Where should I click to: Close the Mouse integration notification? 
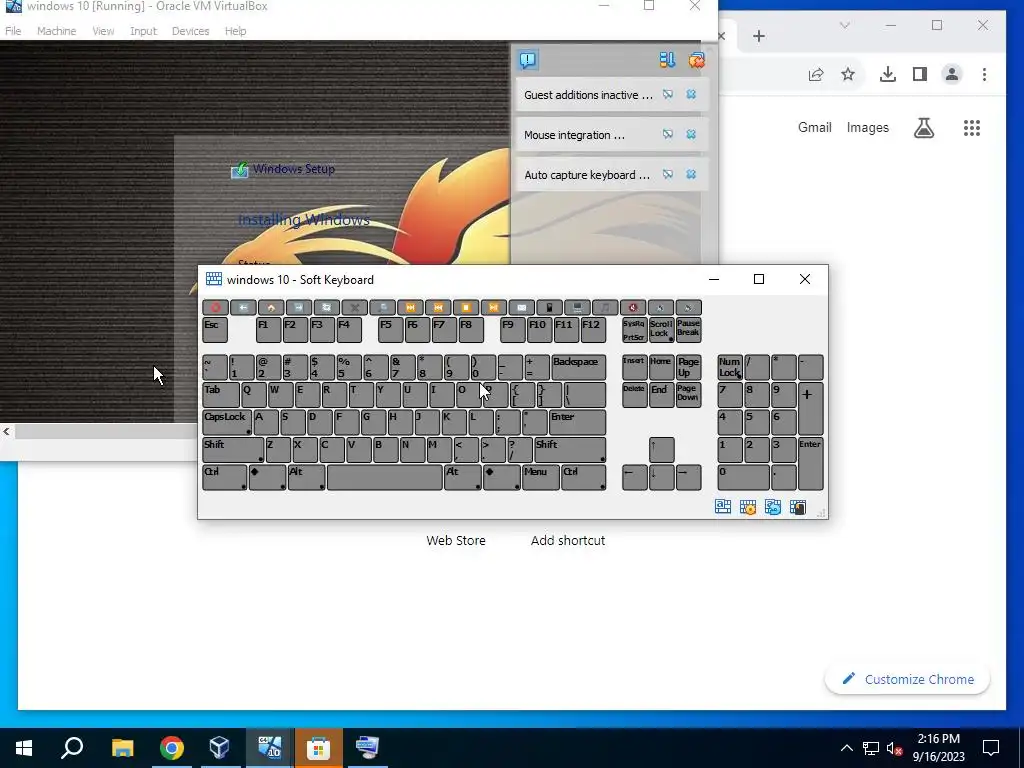point(691,135)
